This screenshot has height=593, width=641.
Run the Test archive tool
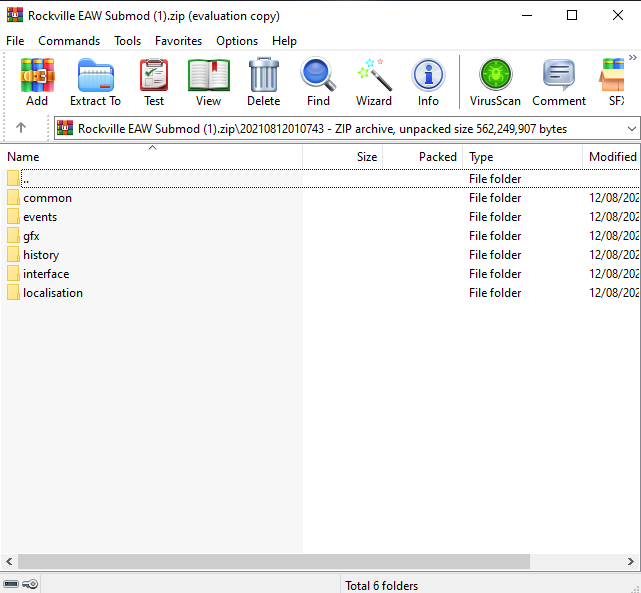[x=154, y=82]
